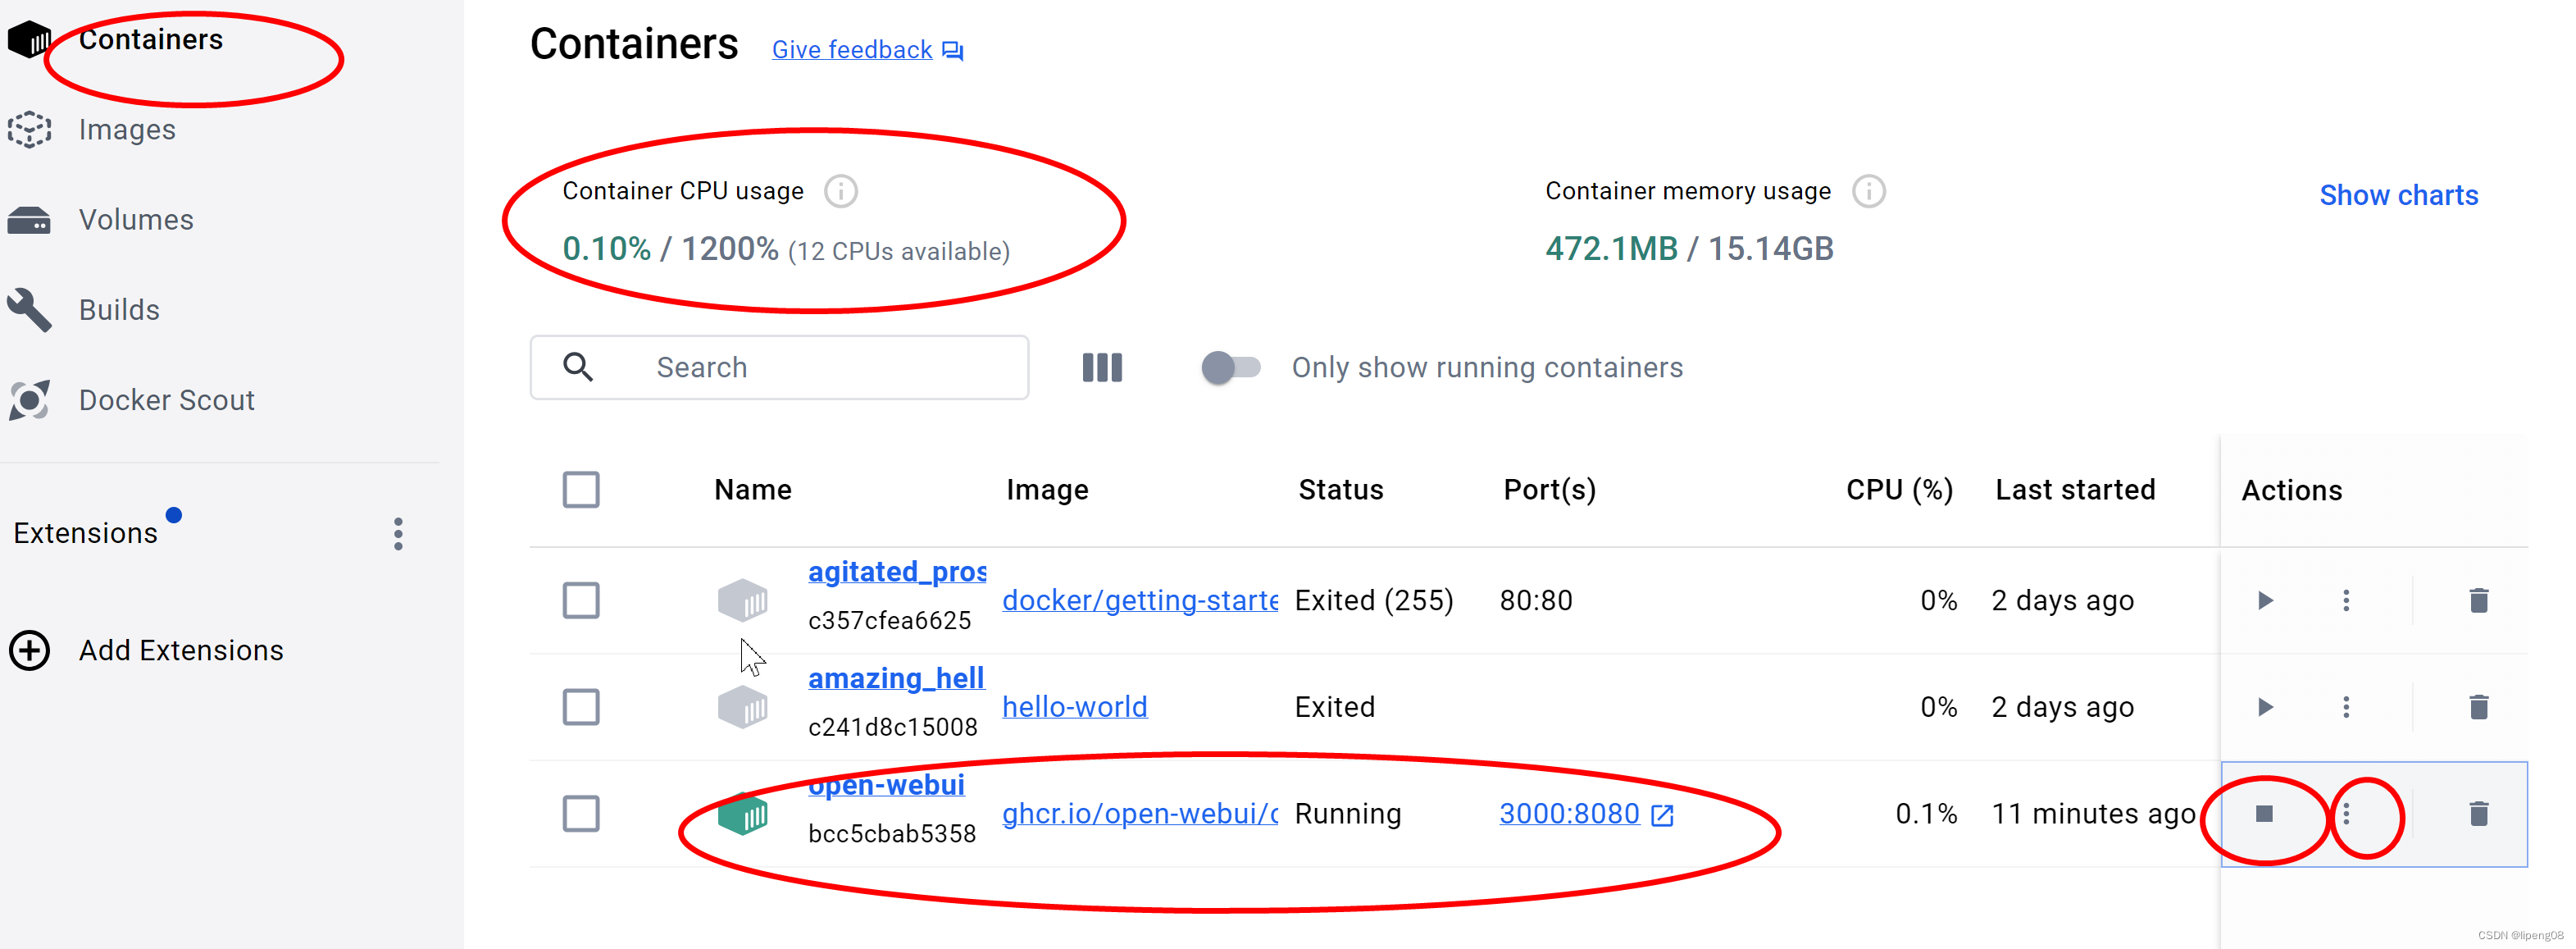
Task: Click the 11 minutes ago text
Action: (x=2093, y=814)
